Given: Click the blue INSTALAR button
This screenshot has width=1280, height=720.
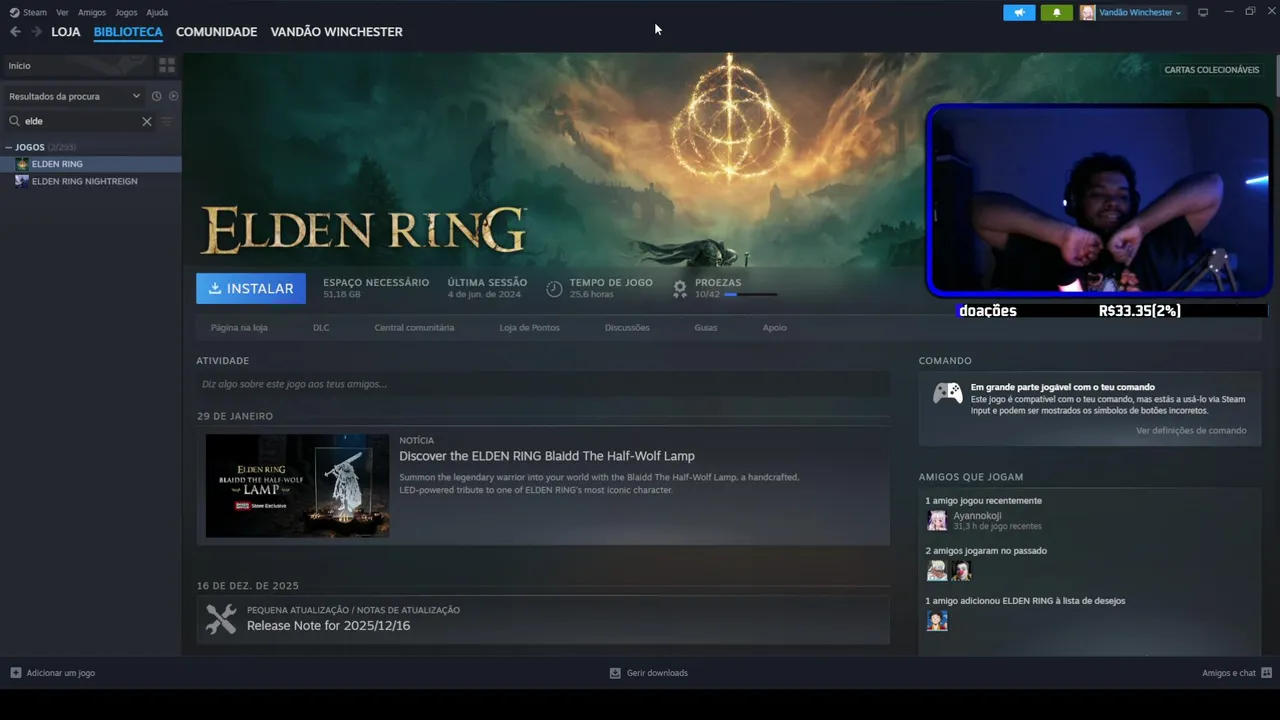Looking at the screenshot, I should click(251, 288).
